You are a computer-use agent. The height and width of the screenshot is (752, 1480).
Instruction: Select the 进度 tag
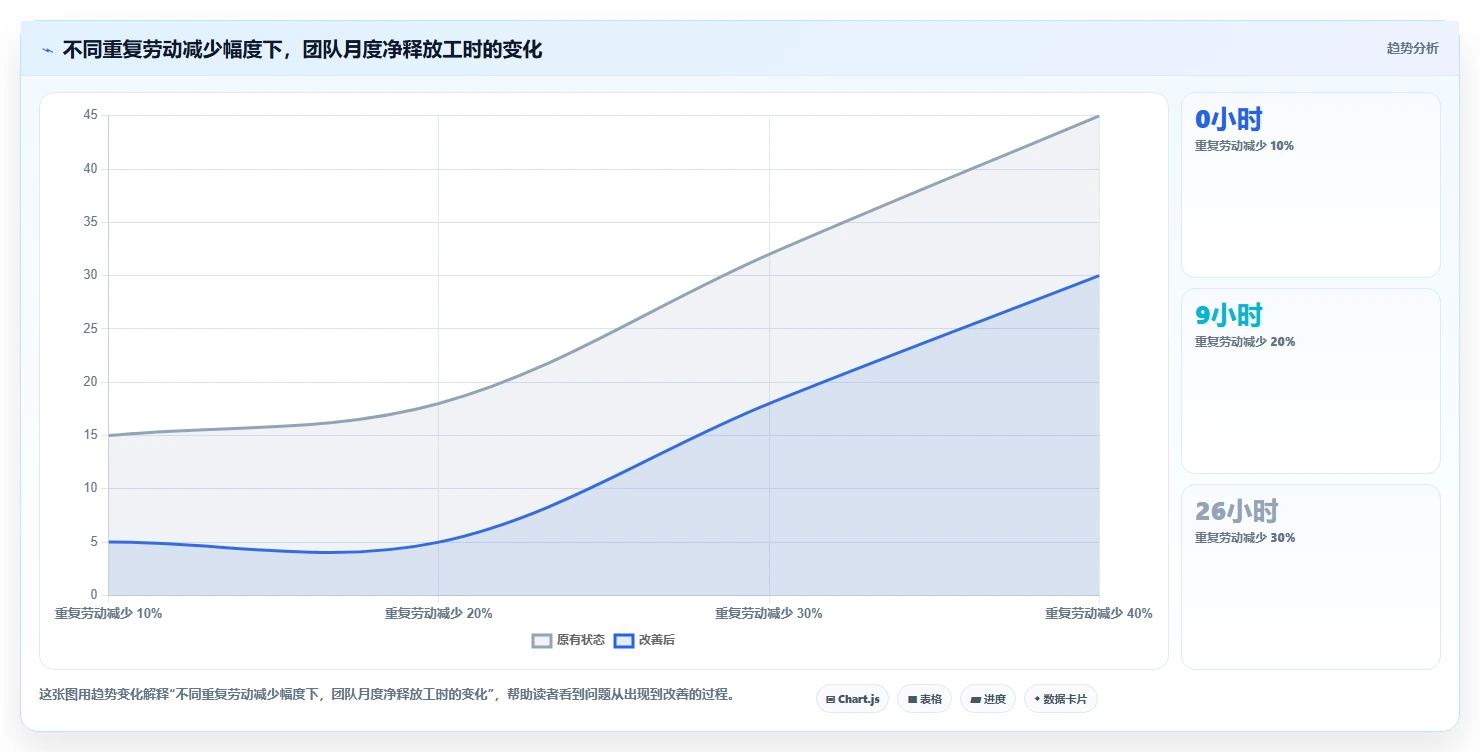point(987,699)
